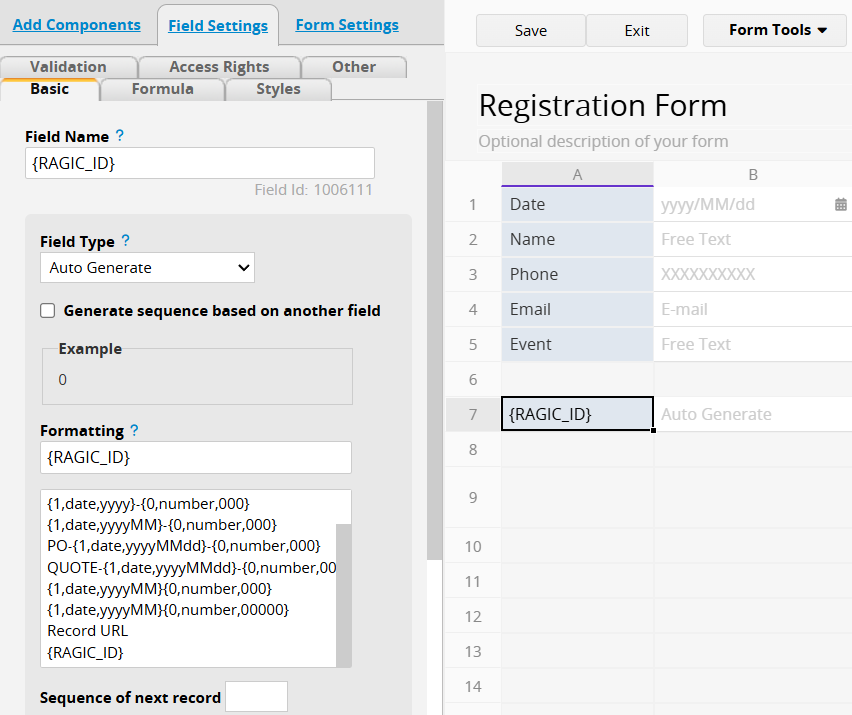Choose the PO- date number format

click(x=184, y=546)
